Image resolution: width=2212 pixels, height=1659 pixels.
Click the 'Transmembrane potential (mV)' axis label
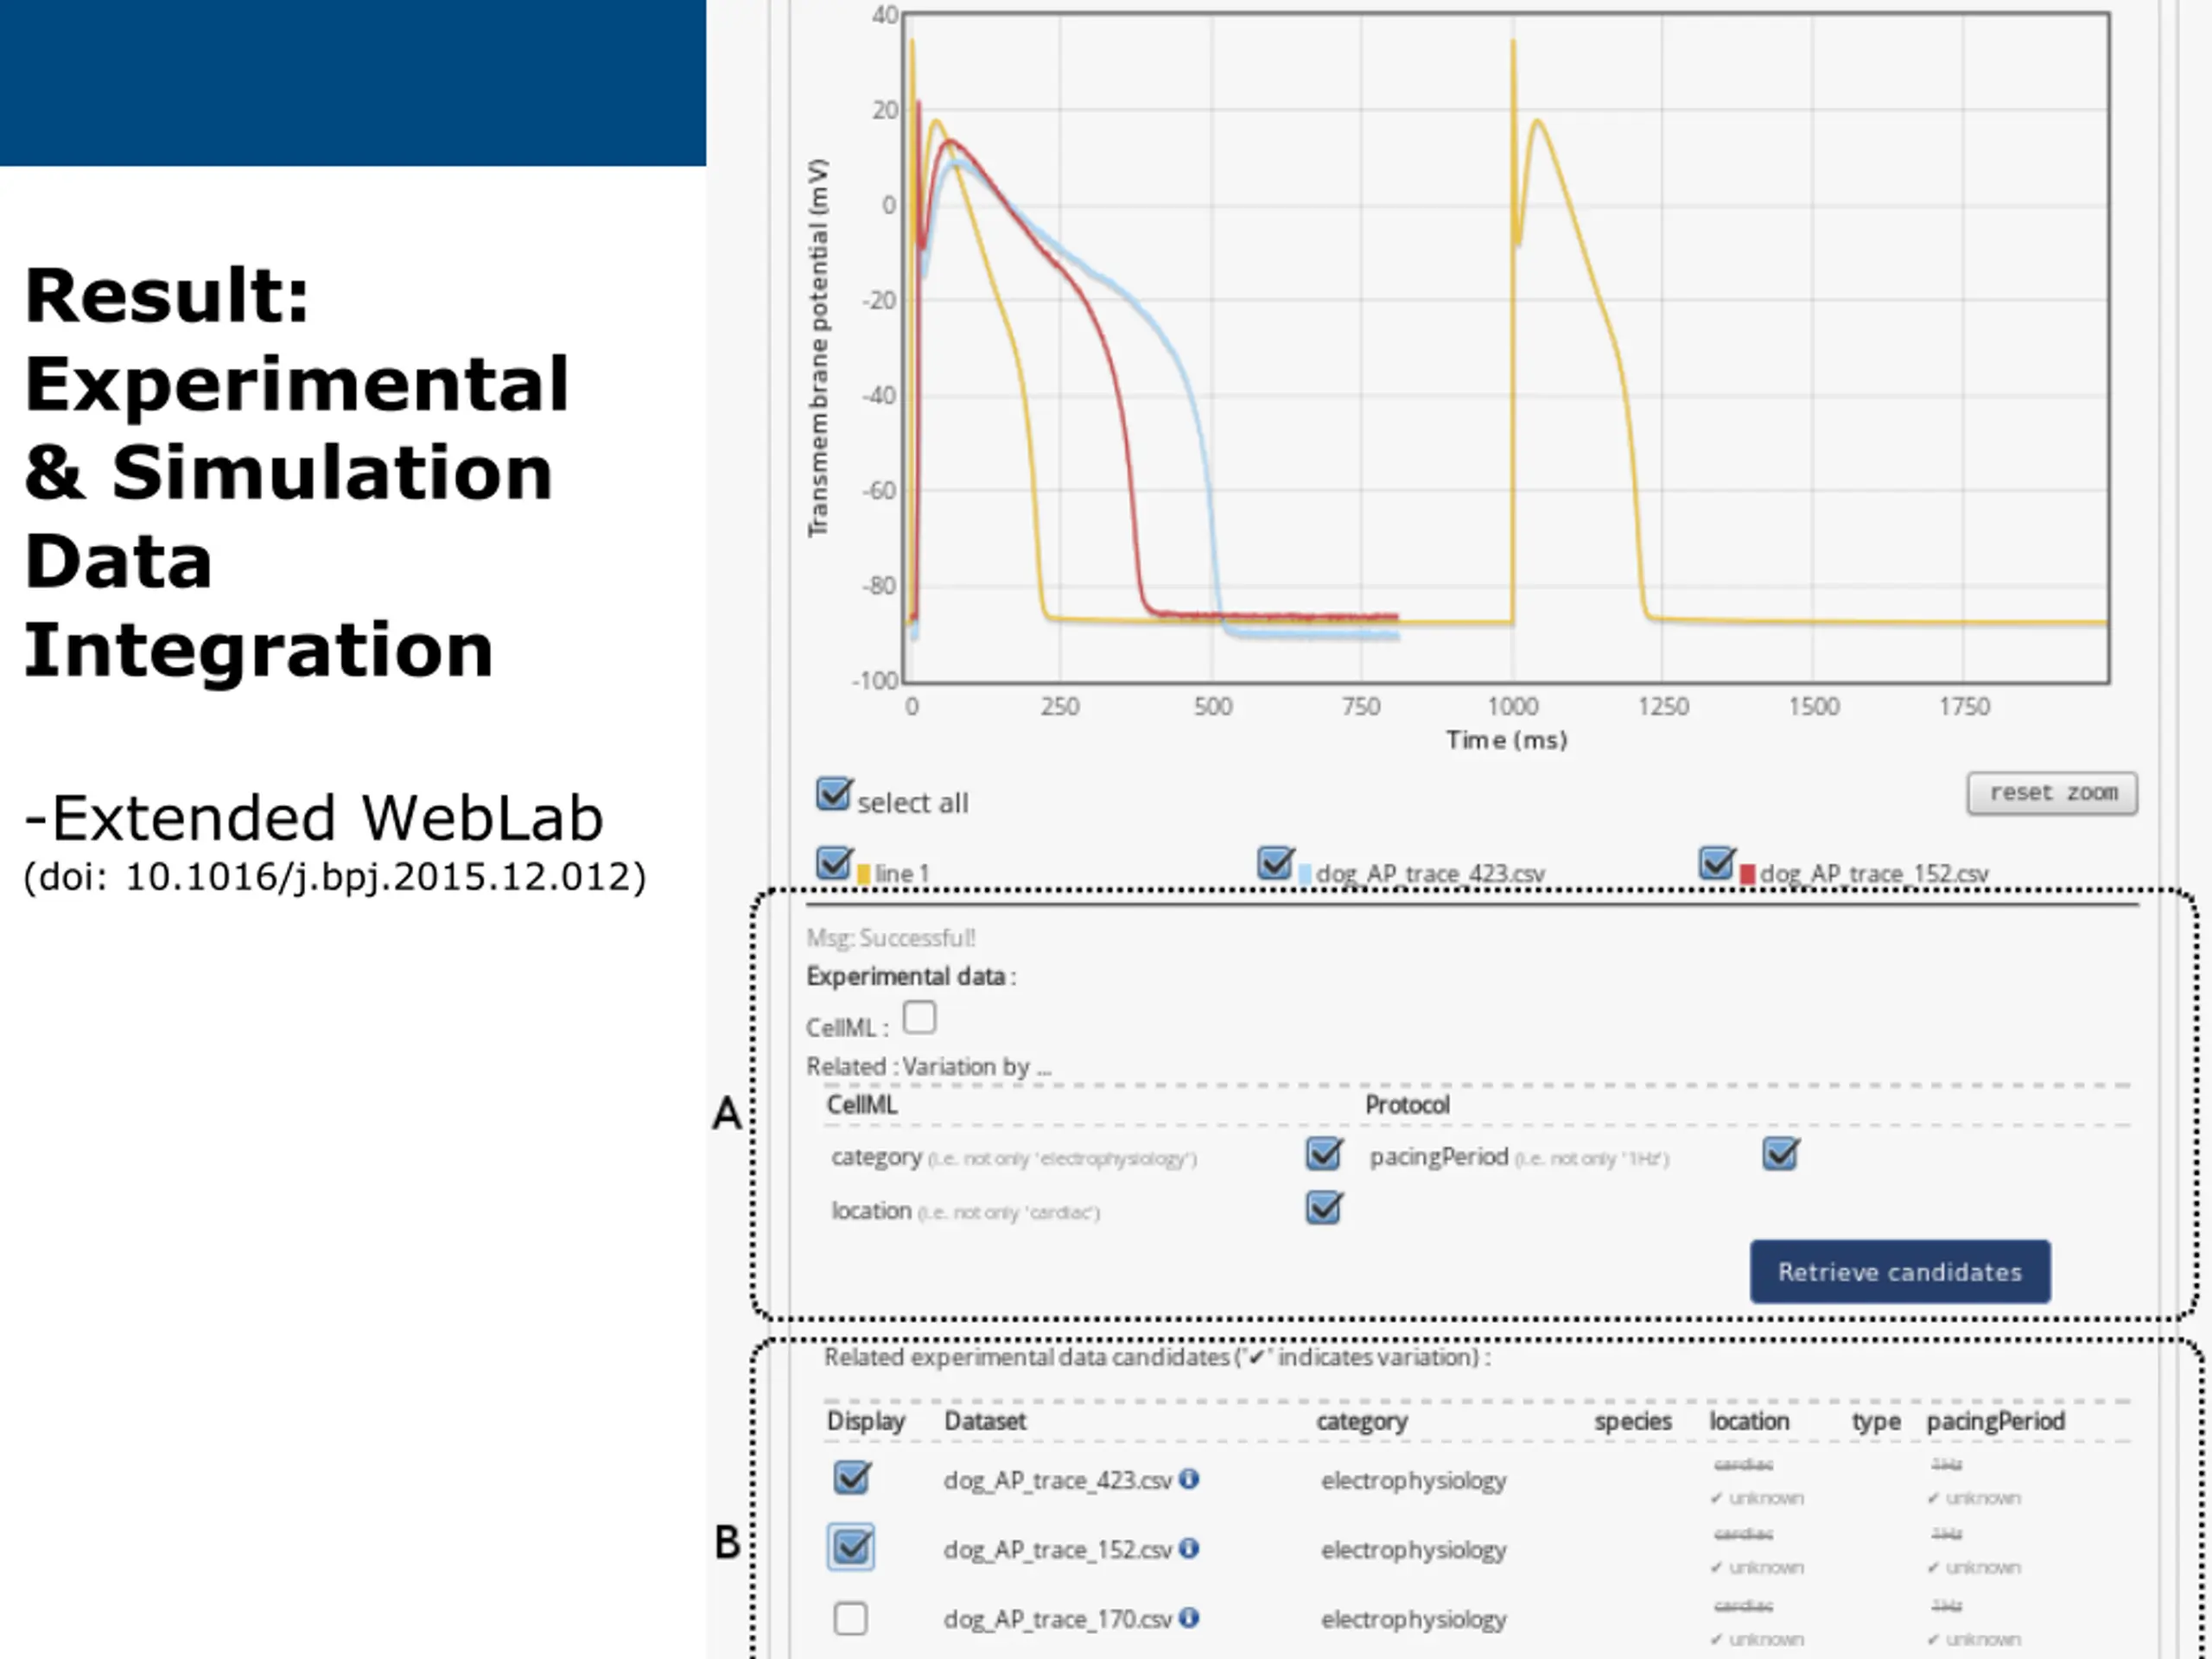click(x=818, y=348)
